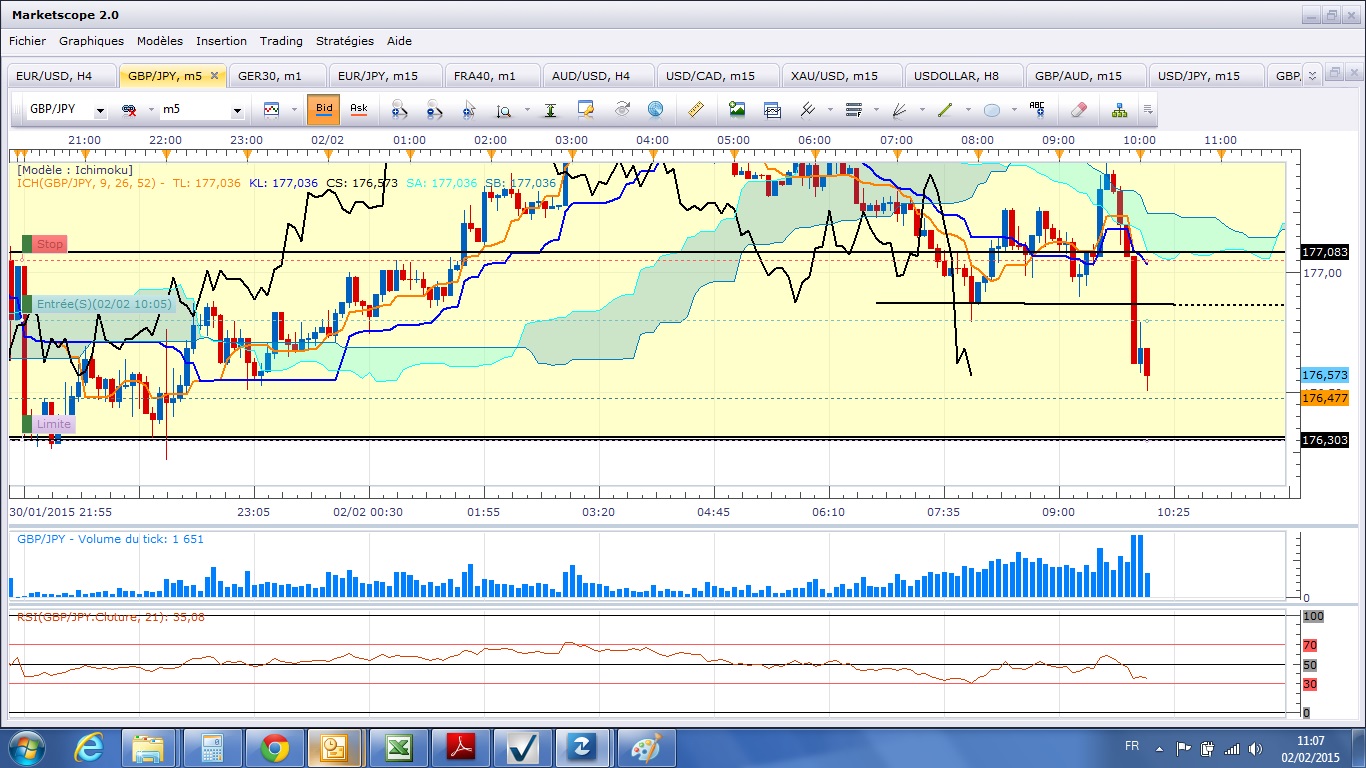Open Google Chrome from the taskbar
Screen dimensions: 1366x768
pos(274,747)
